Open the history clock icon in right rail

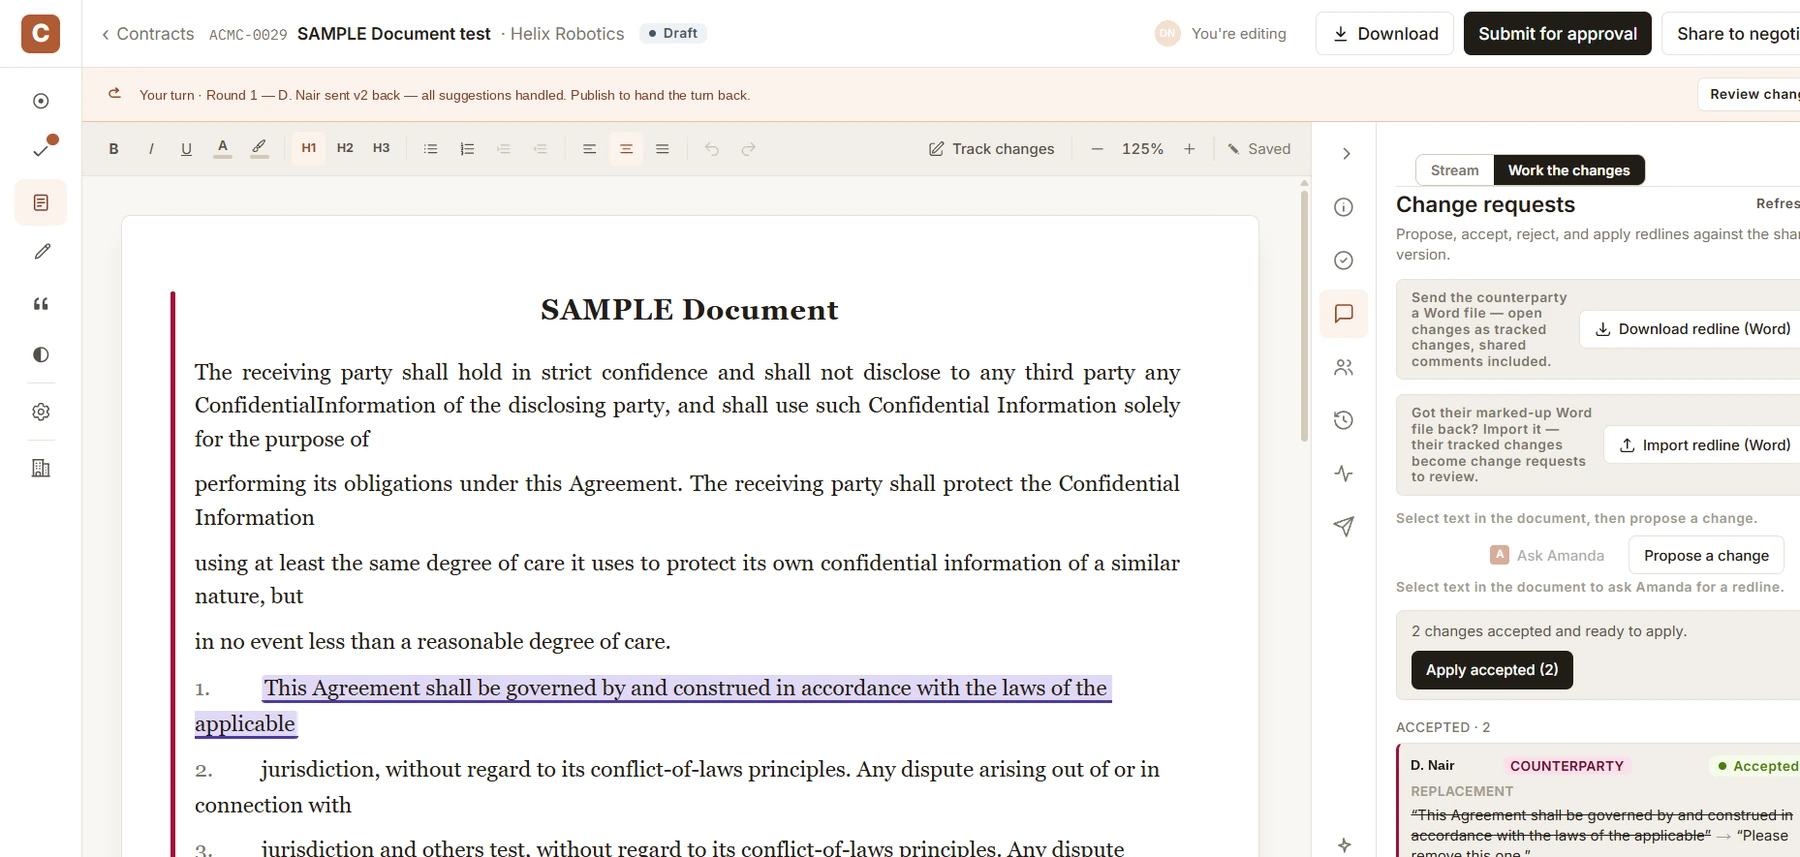[x=1344, y=420]
